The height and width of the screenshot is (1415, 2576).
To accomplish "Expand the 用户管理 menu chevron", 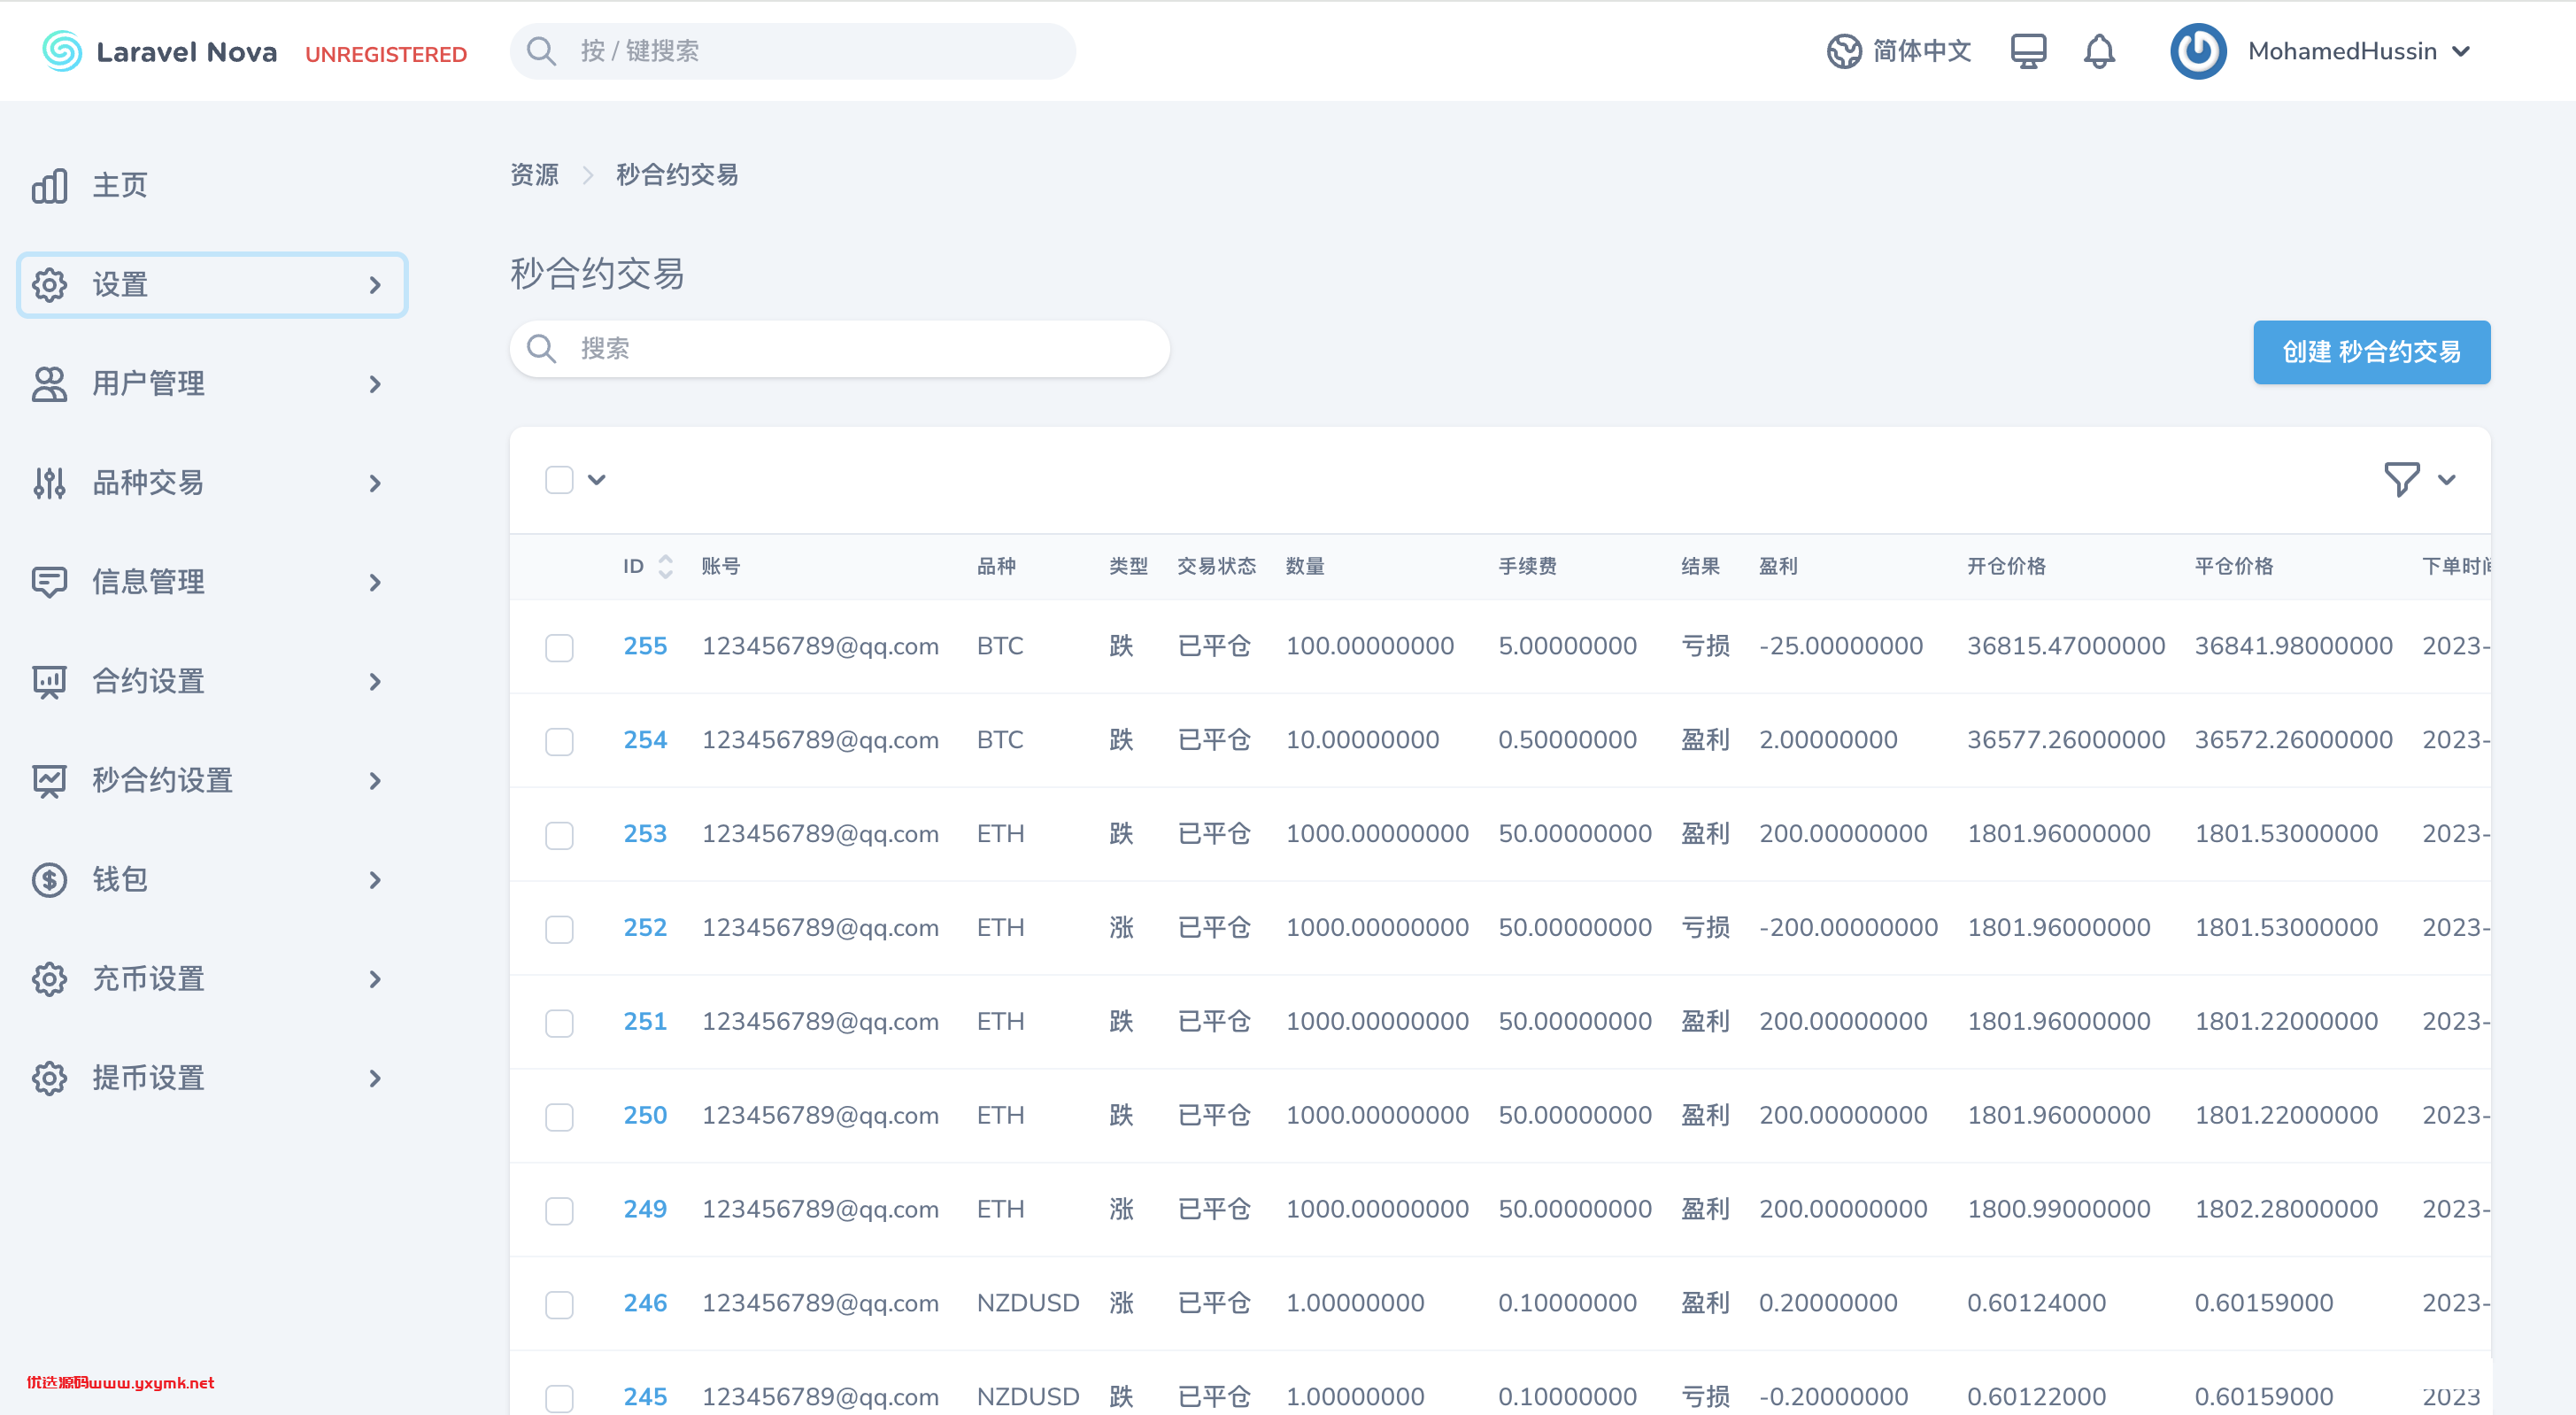I will coord(375,384).
